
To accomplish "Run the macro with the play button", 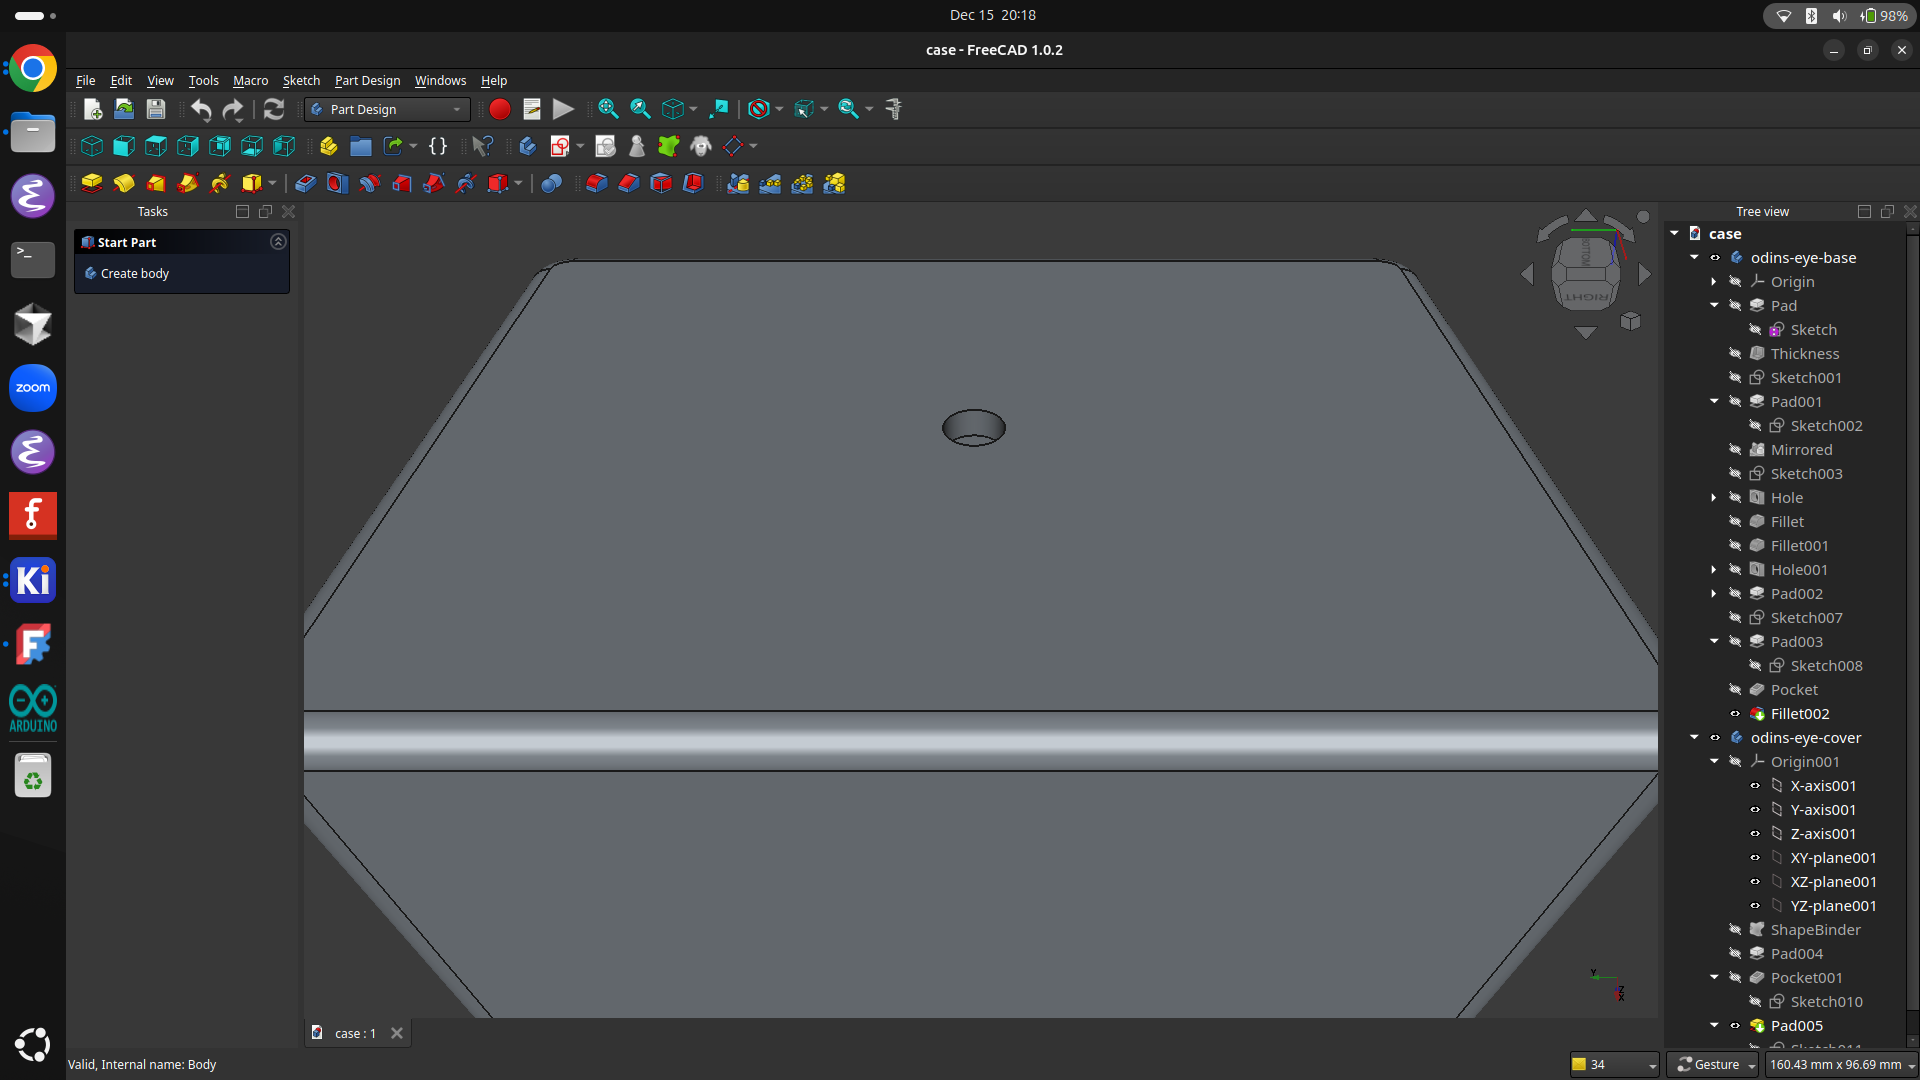I will (563, 109).
